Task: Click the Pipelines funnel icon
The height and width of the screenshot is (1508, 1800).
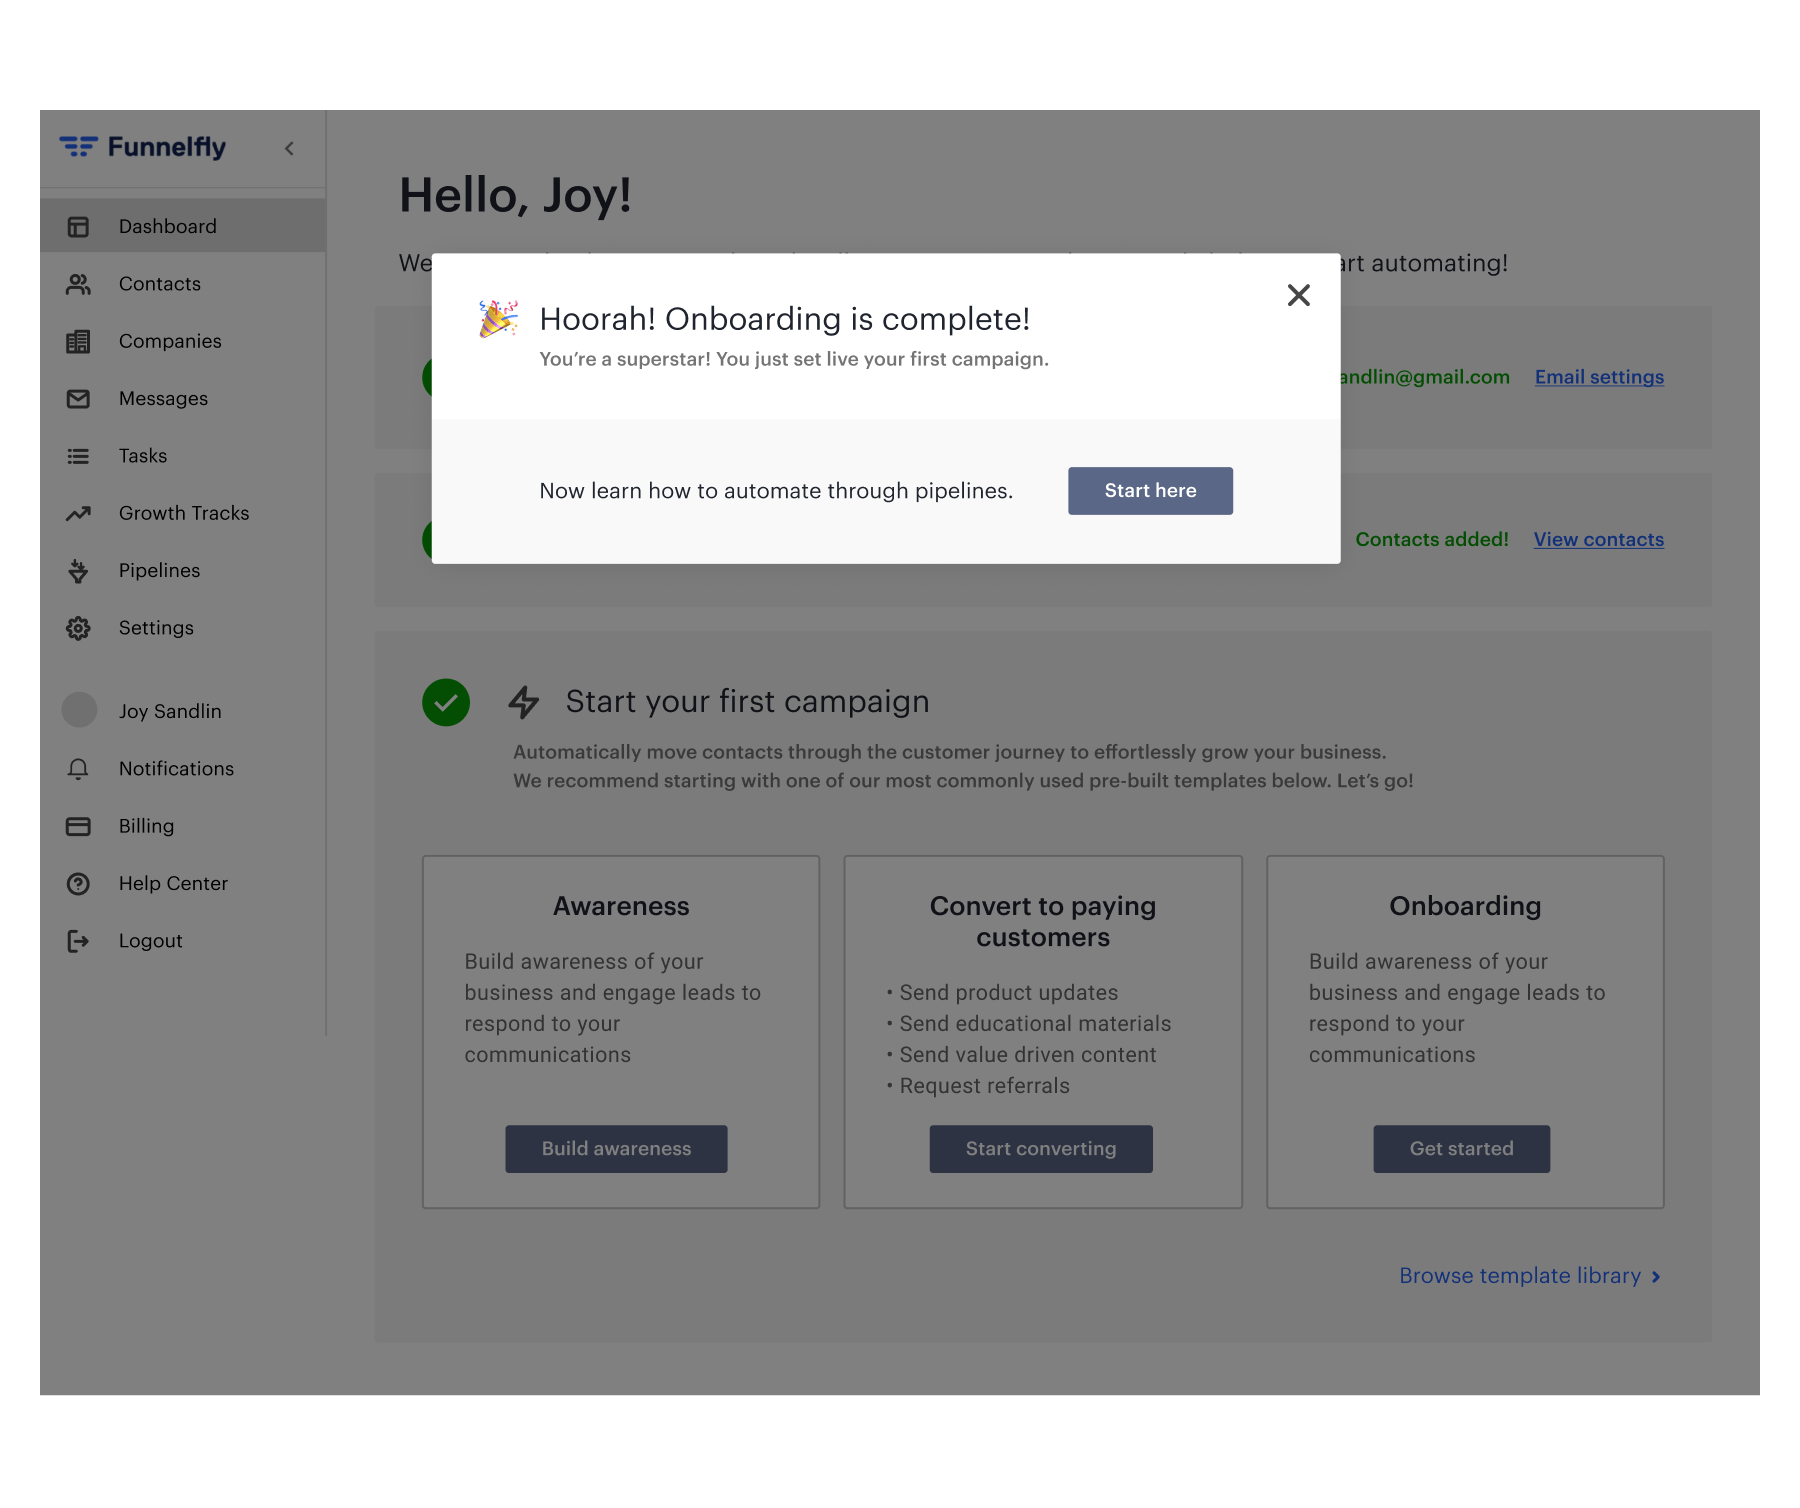Action: click(78, 571)
